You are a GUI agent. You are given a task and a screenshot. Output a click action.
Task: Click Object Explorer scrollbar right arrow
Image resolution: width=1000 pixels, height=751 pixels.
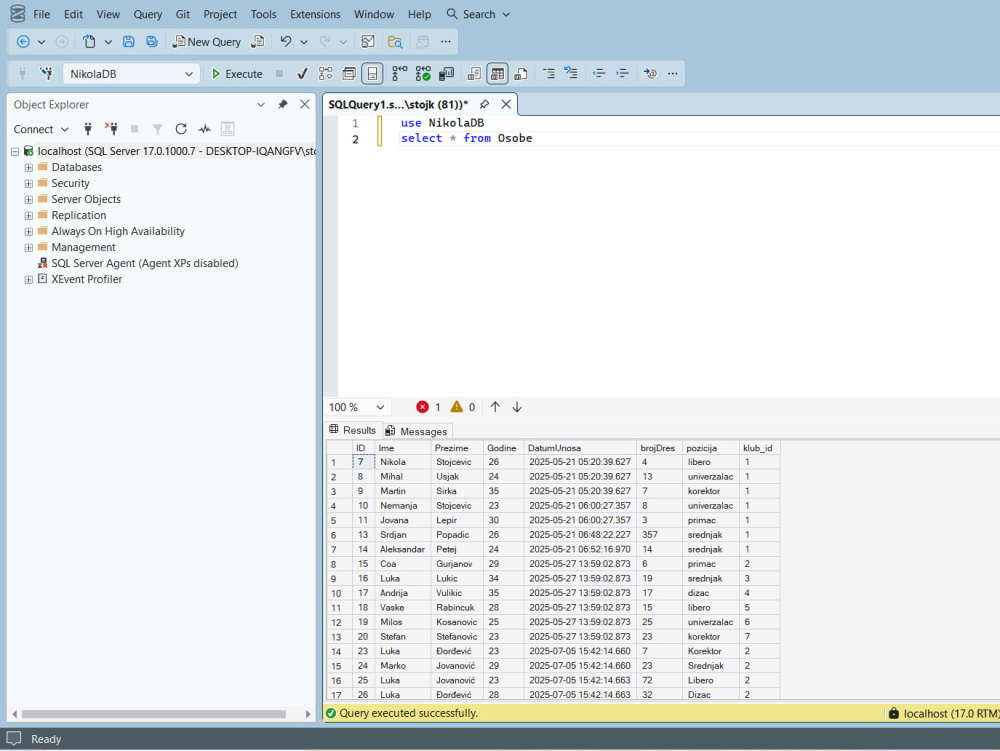pyautogui.click(x=308, y=714)
